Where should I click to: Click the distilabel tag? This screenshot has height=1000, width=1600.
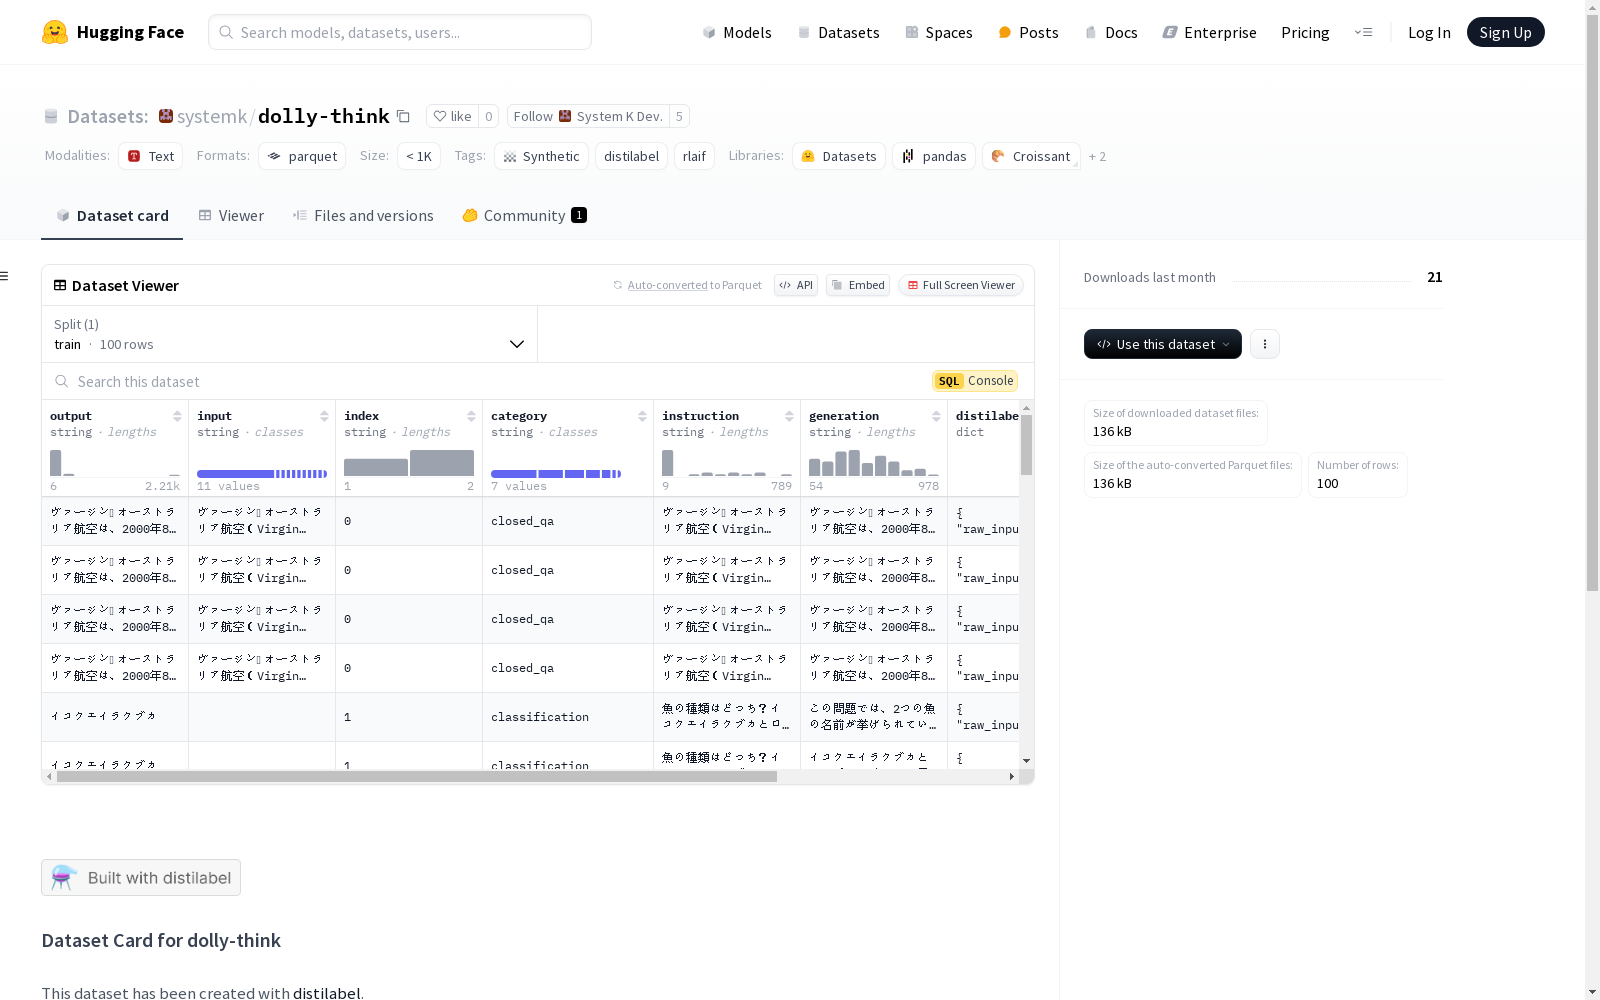[631, 156]
